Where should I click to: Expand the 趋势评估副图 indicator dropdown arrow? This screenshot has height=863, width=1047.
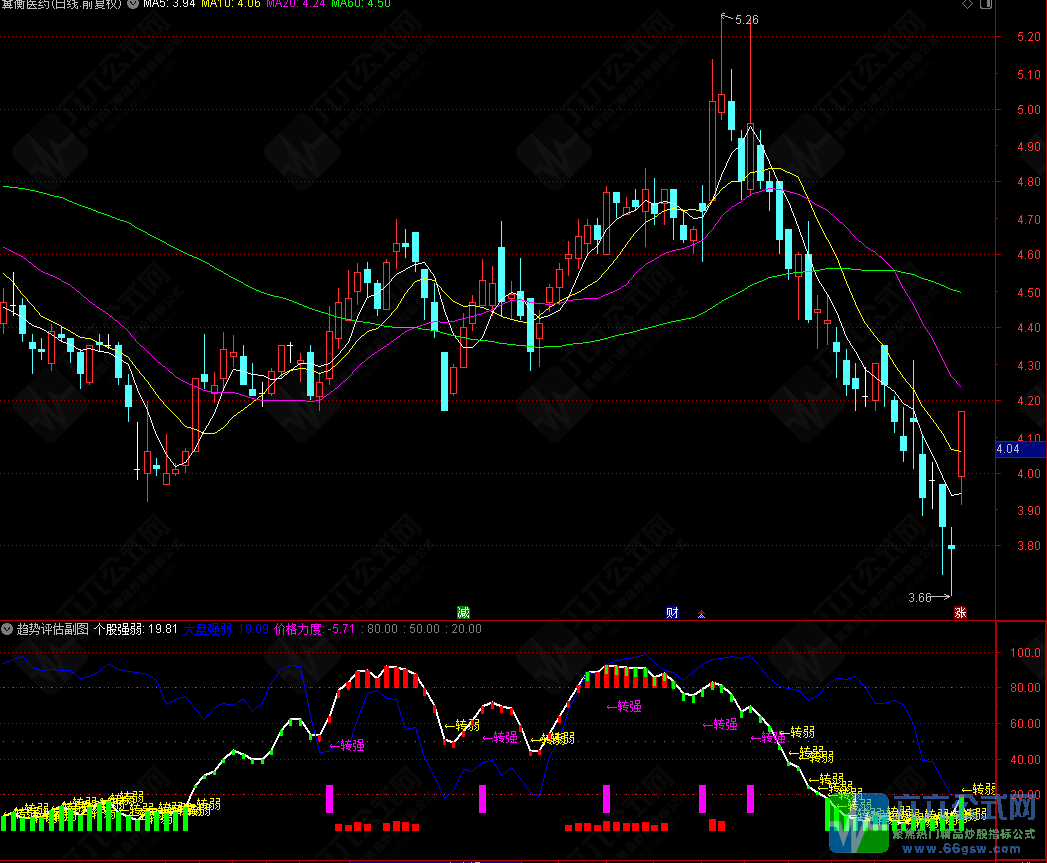tap(7, 629)
